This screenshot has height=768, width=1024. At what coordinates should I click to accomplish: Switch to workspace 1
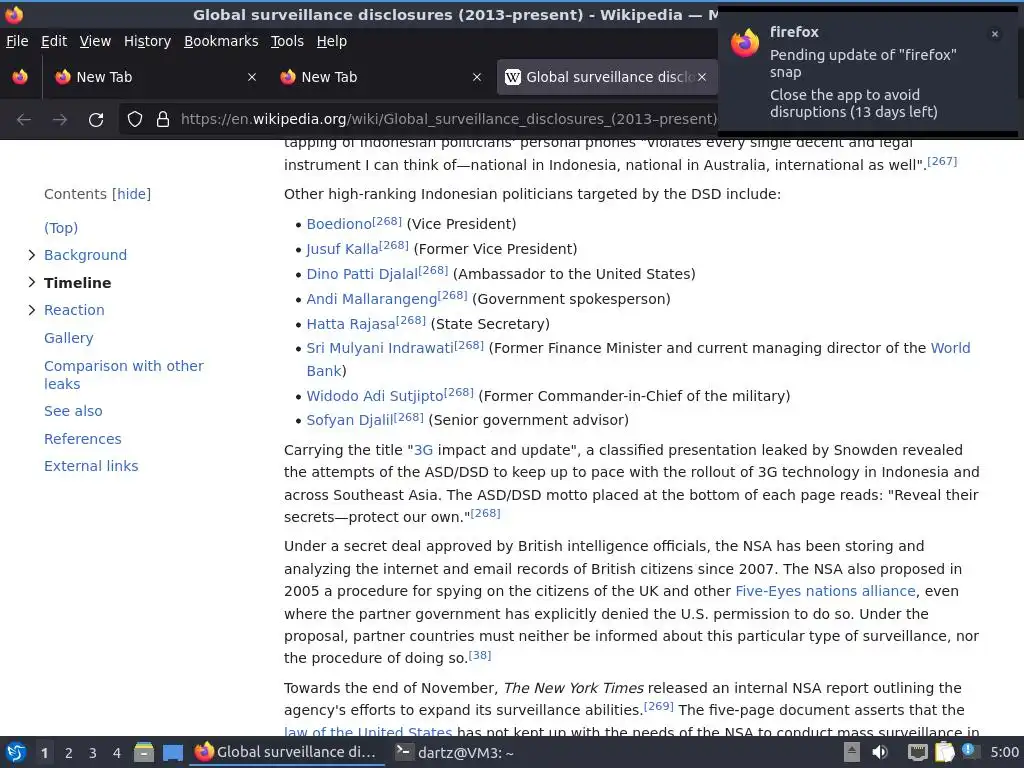point(44,753)
